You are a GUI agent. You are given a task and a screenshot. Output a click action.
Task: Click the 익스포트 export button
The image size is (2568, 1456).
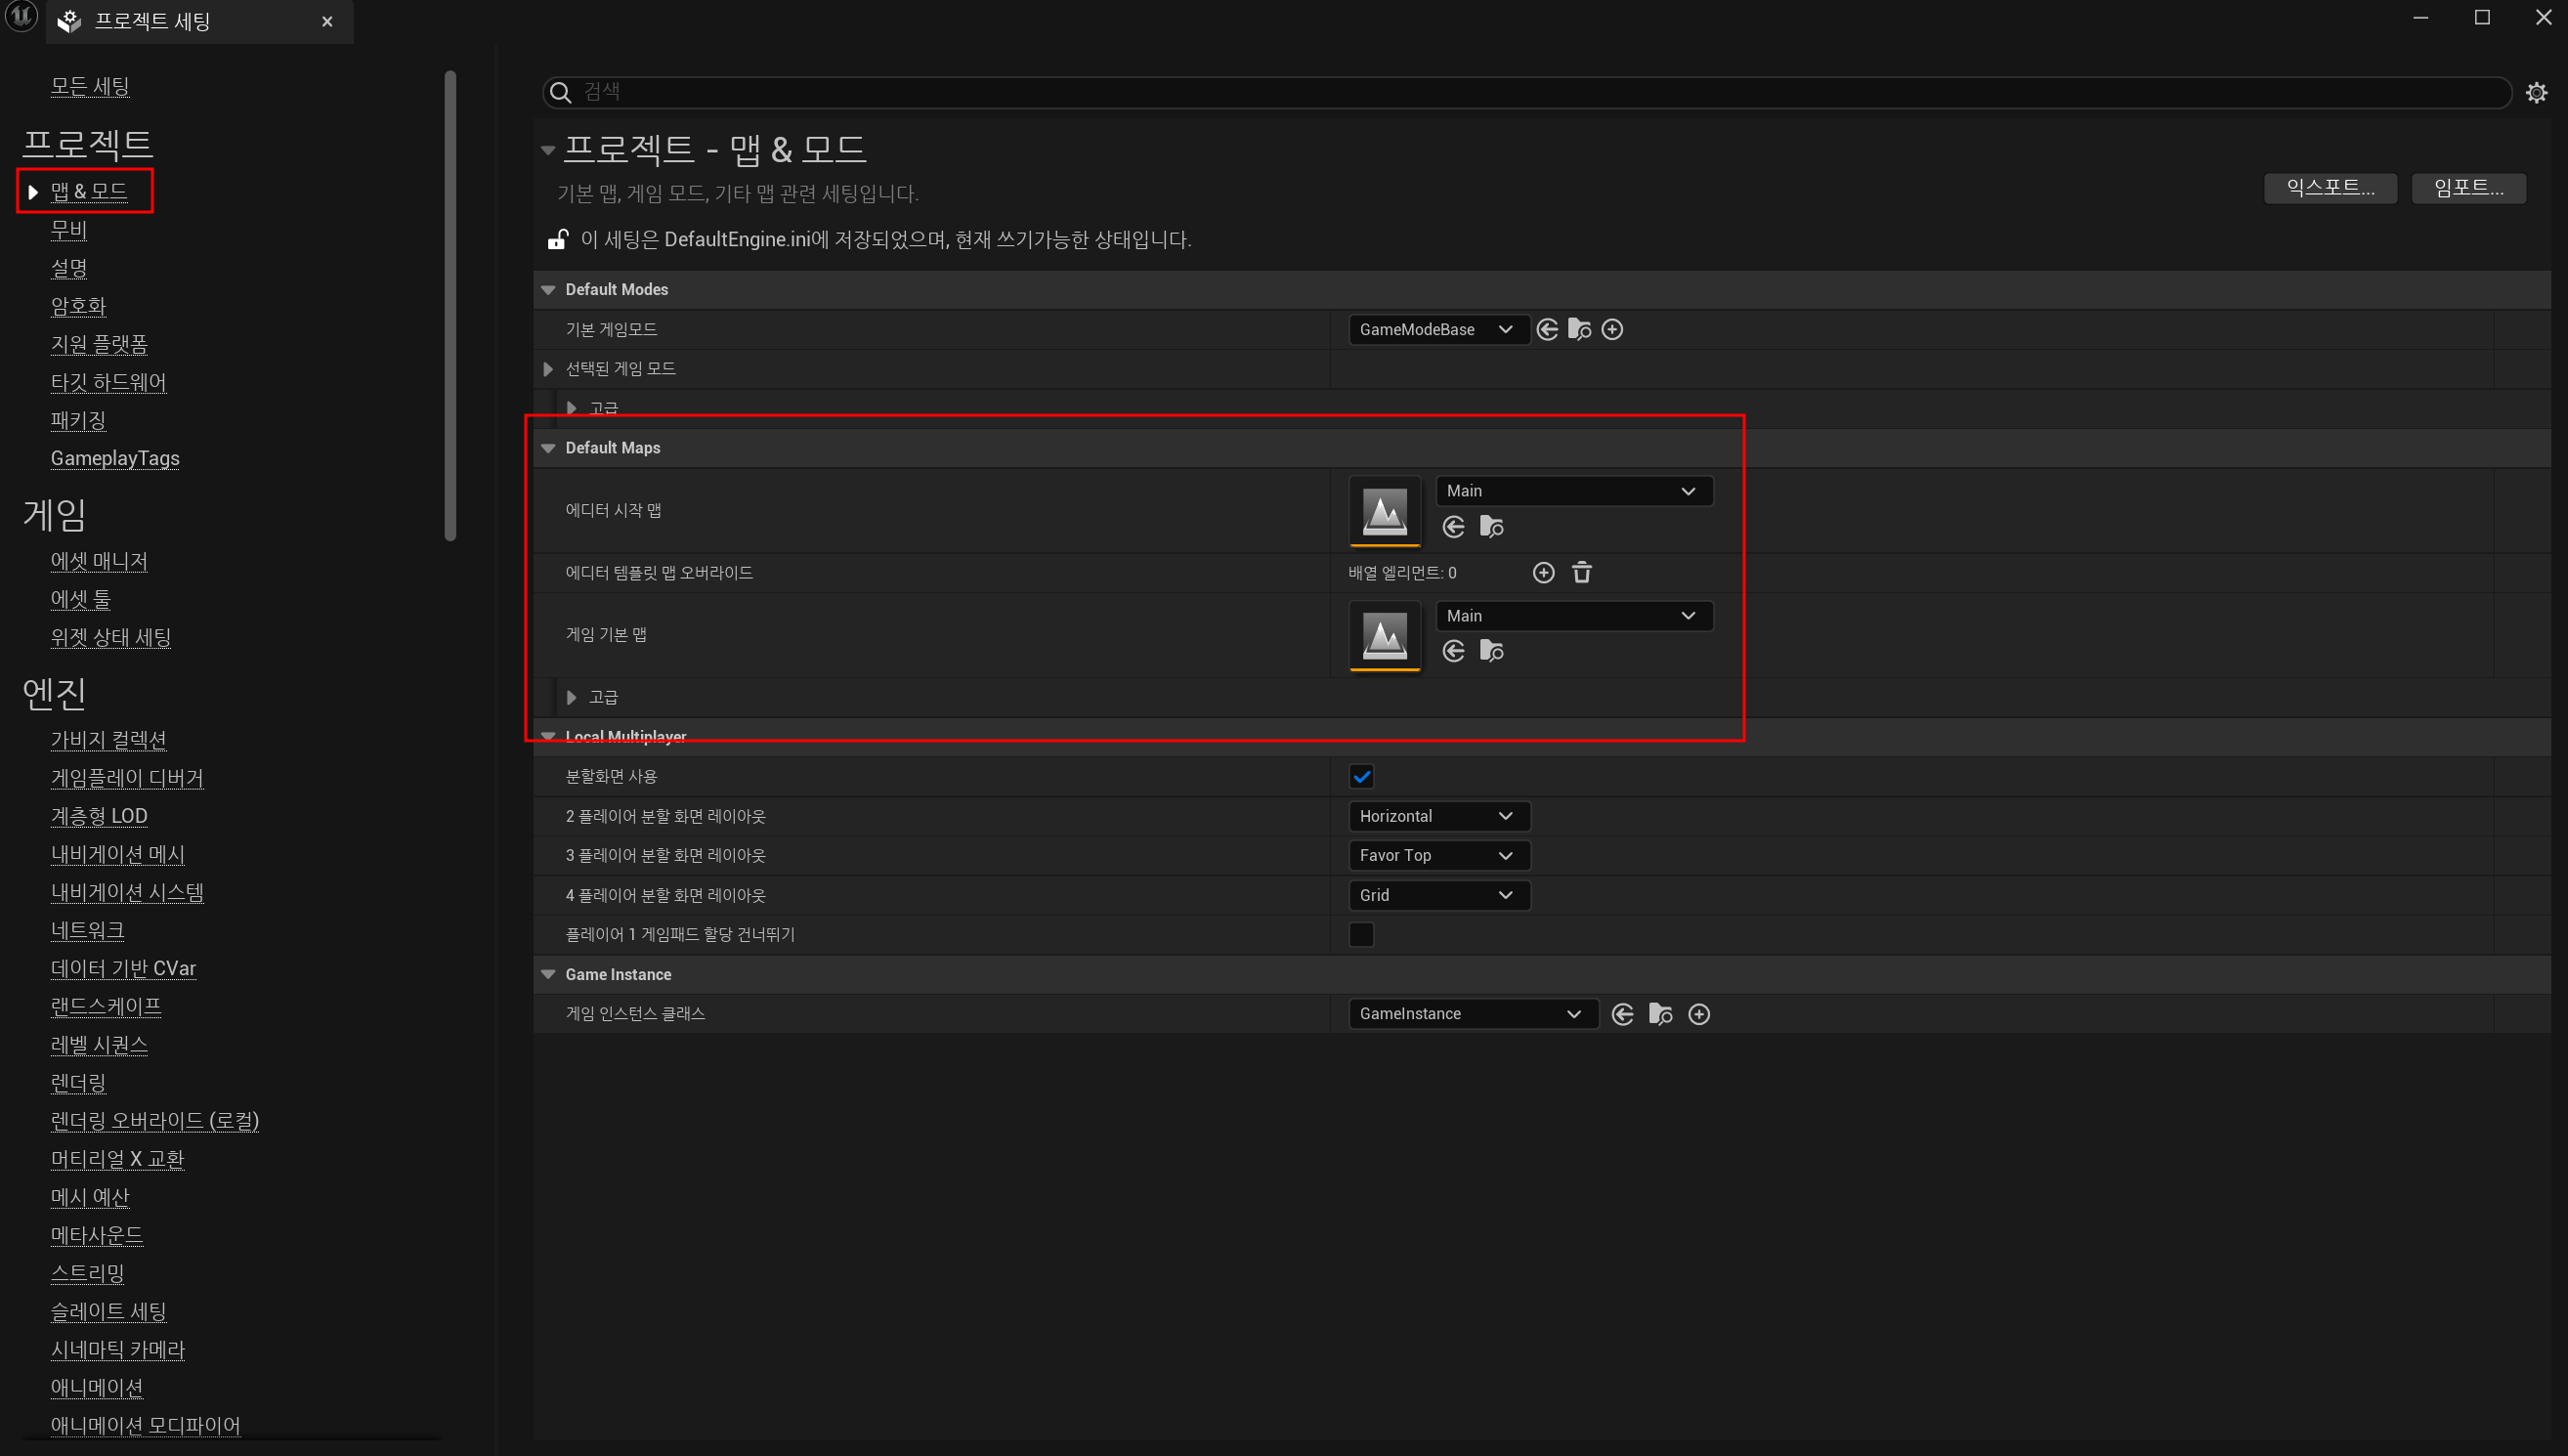pyautogui.click(x=2329, y=188)
